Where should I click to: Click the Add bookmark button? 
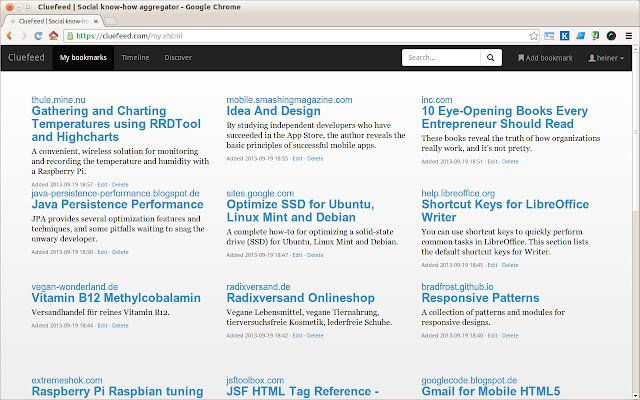pos(545,58)
